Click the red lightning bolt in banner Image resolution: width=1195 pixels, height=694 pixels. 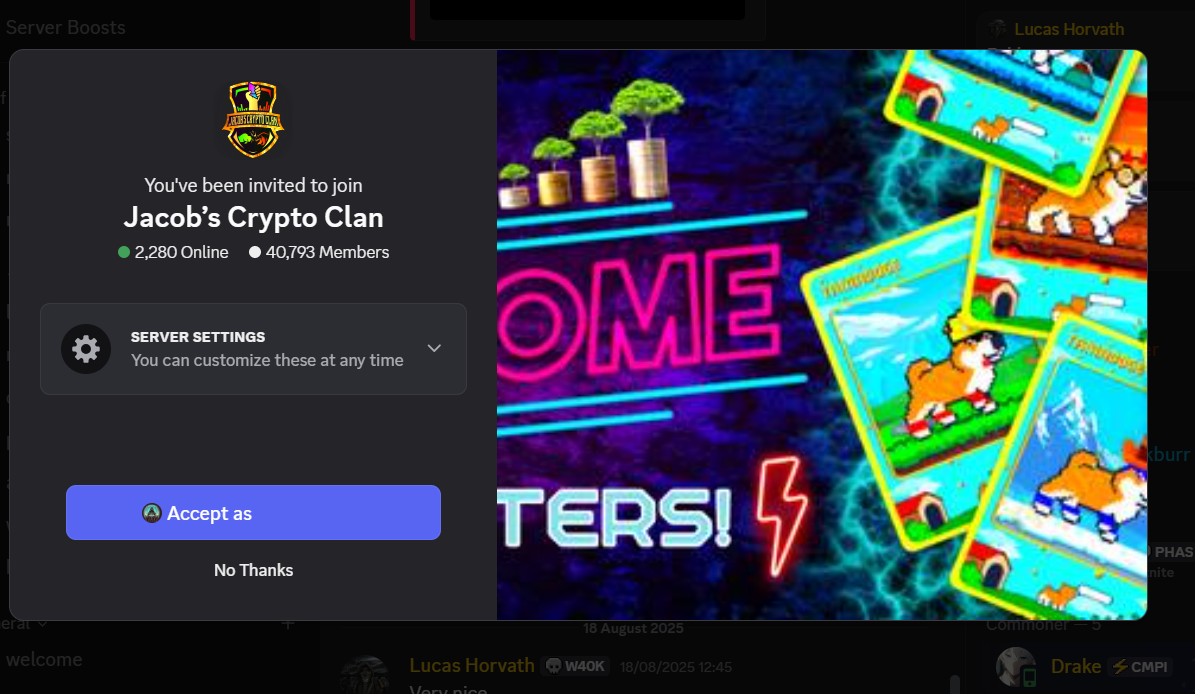point(782,514)
